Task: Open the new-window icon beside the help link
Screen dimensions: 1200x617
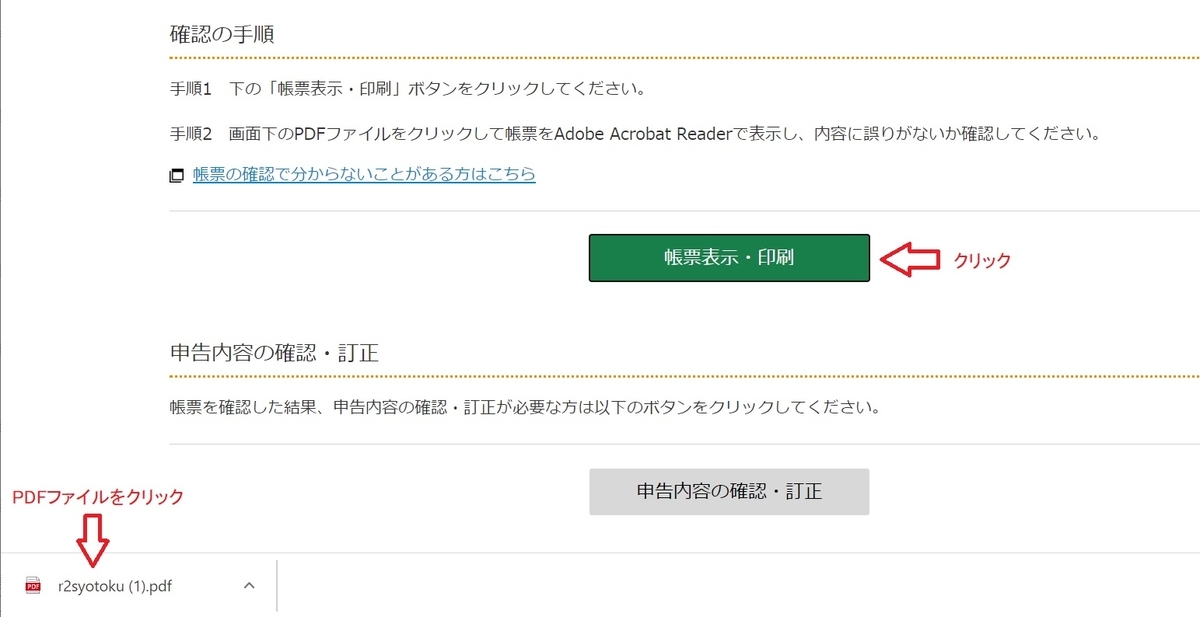Action: (177, 174)
